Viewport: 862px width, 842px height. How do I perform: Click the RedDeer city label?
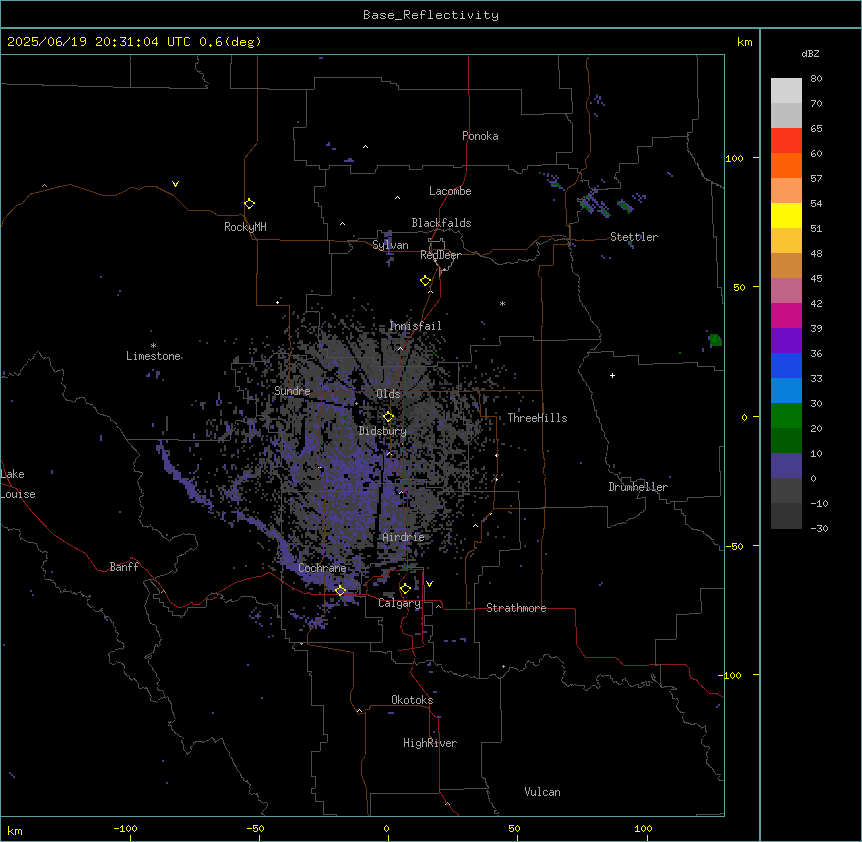pyautogui.click(x=440, y=255)
